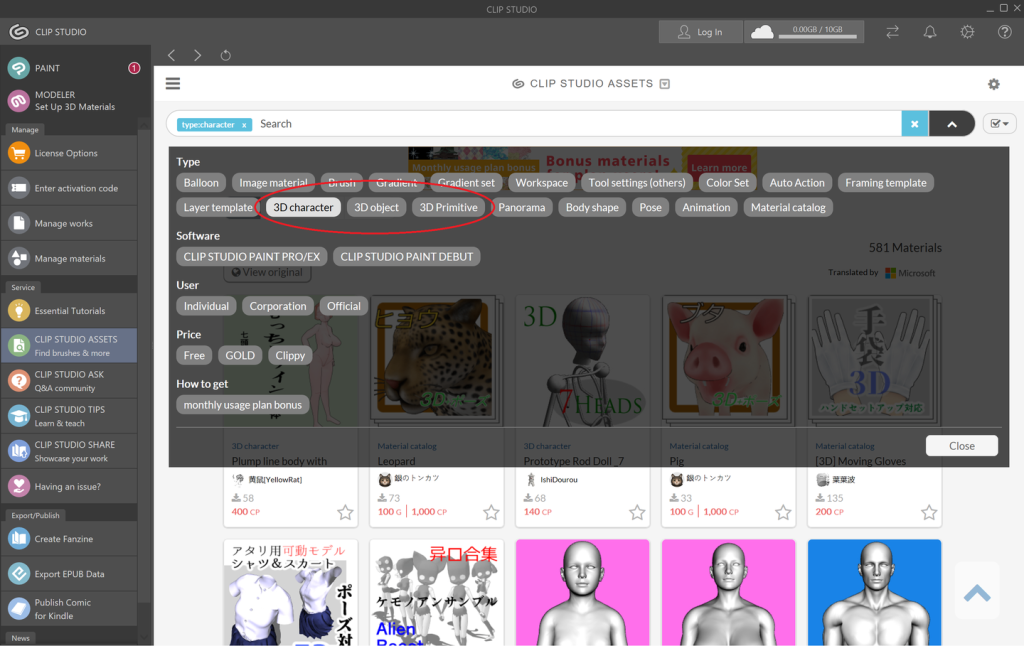Open the blue muscular body model thumbnail
This screenshot has width=1024, height=646.
coord(874,592)
